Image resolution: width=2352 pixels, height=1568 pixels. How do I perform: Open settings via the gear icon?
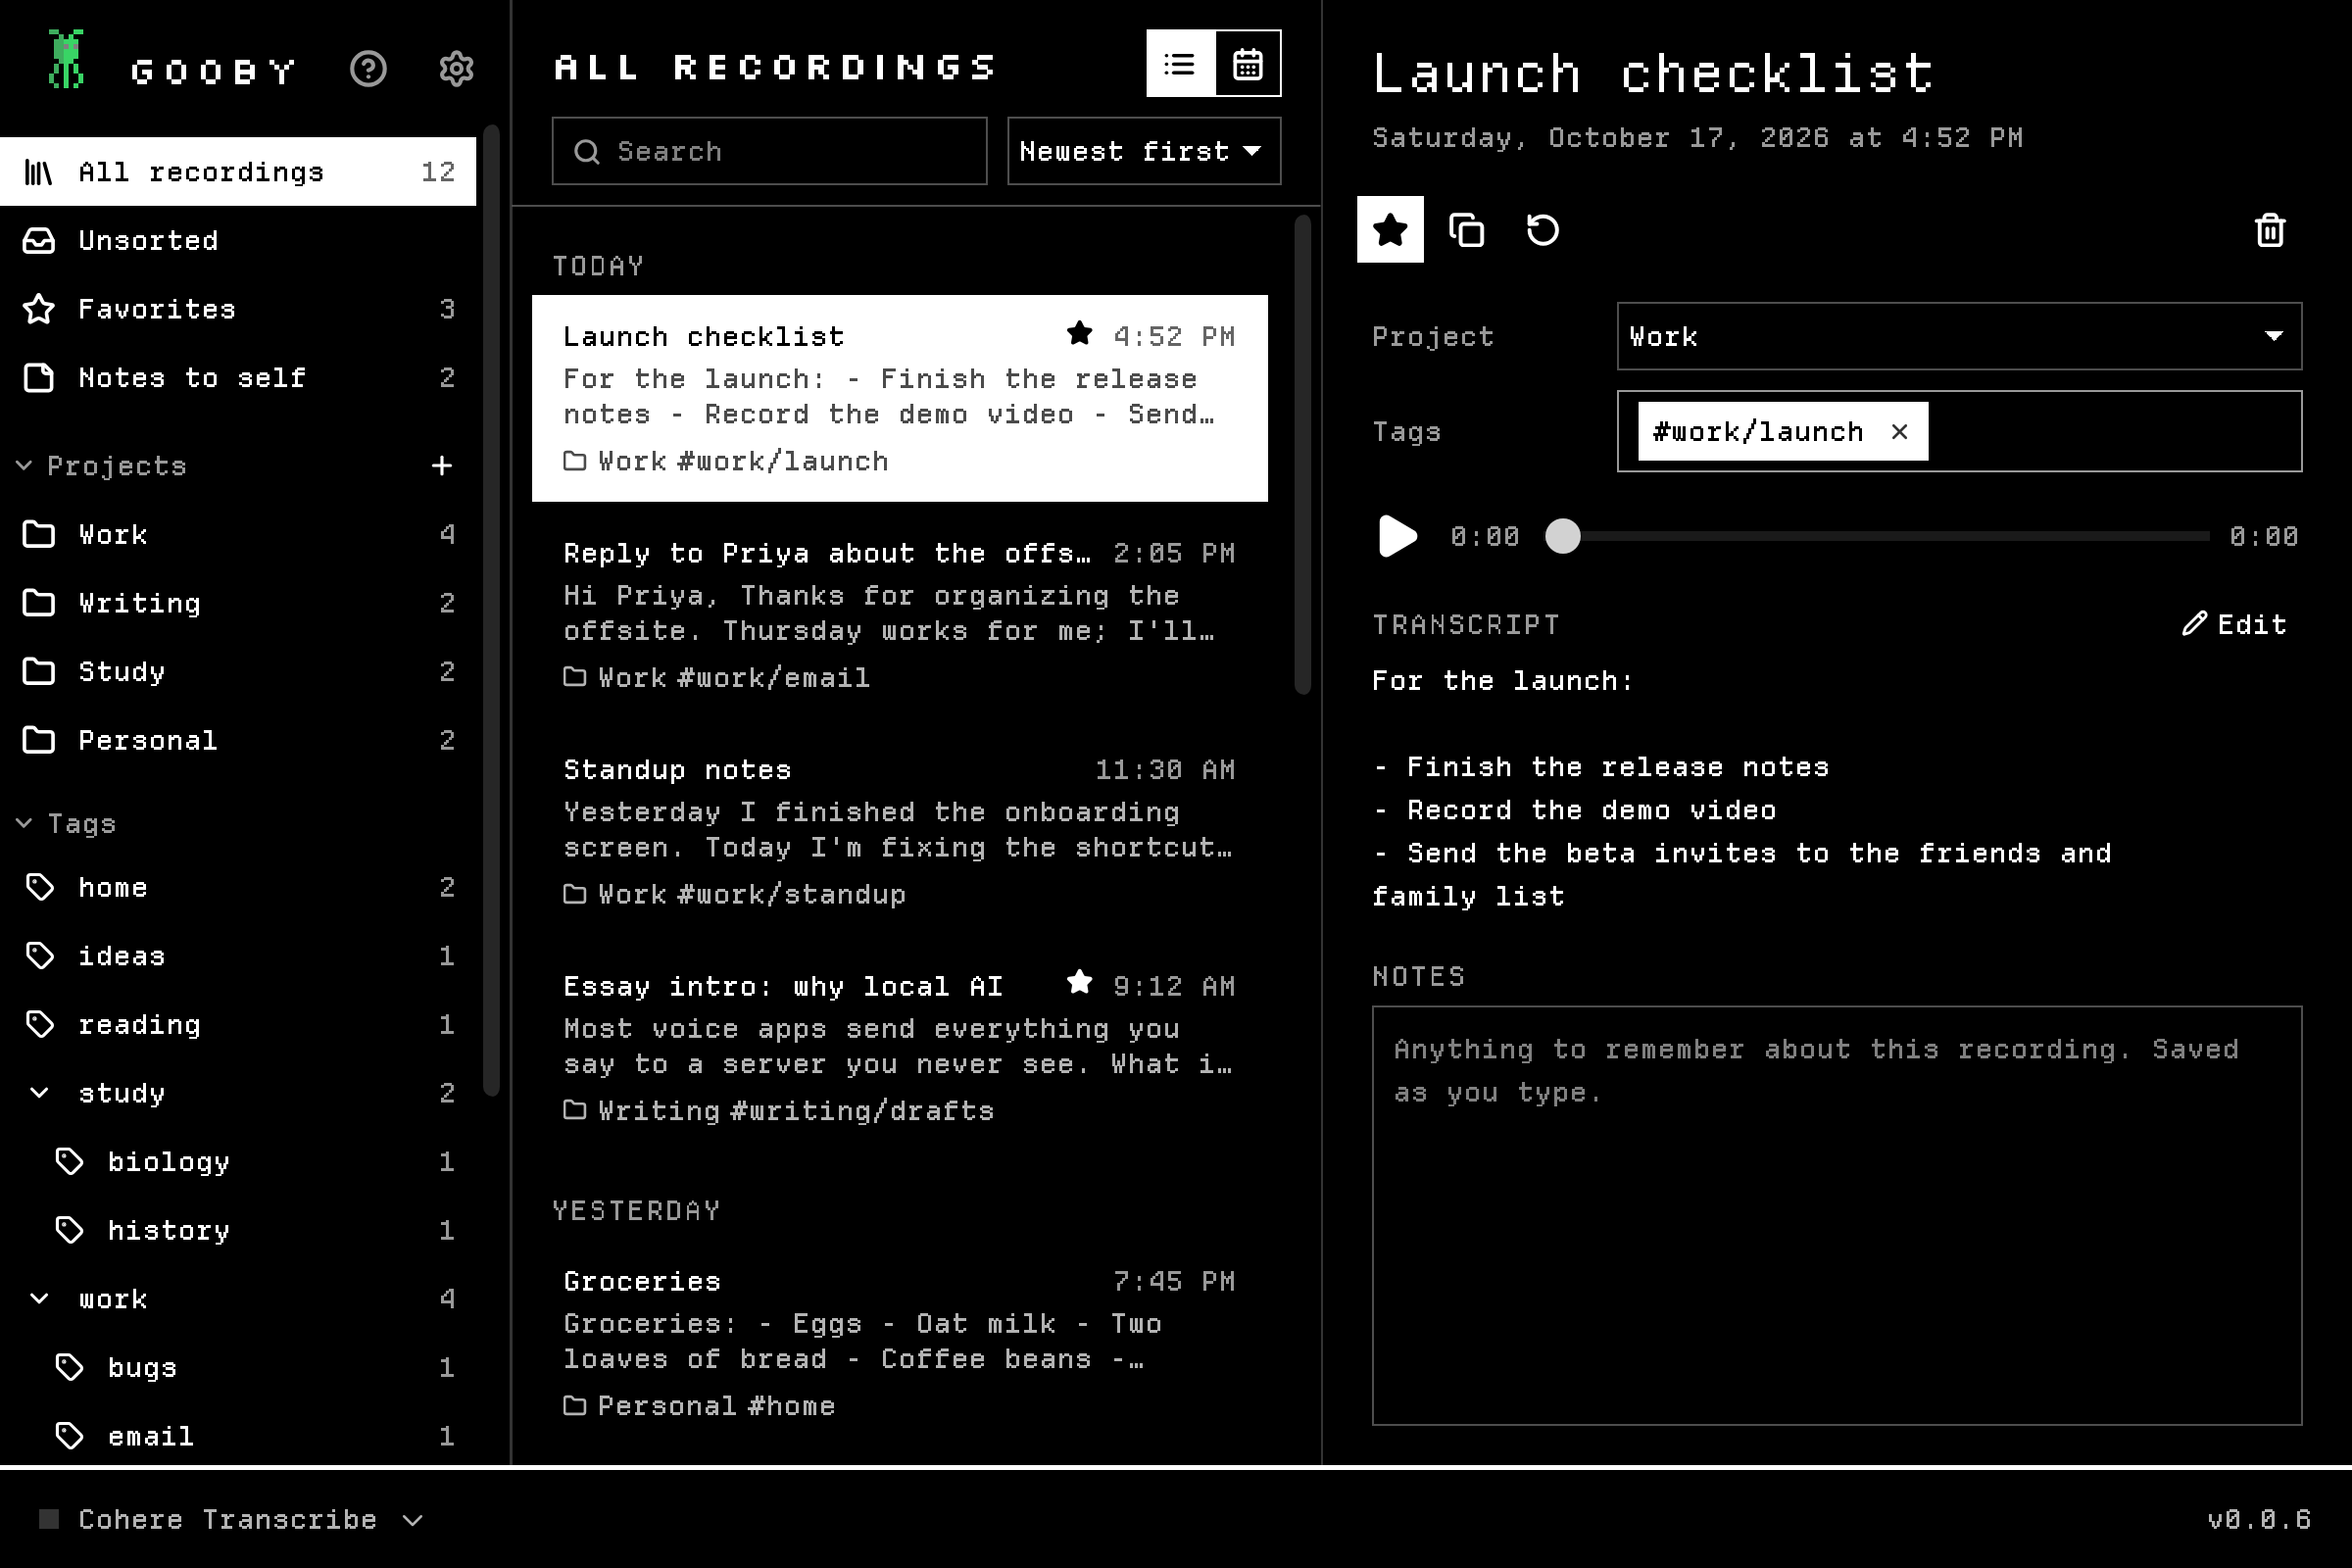click(x=456, y=69)
